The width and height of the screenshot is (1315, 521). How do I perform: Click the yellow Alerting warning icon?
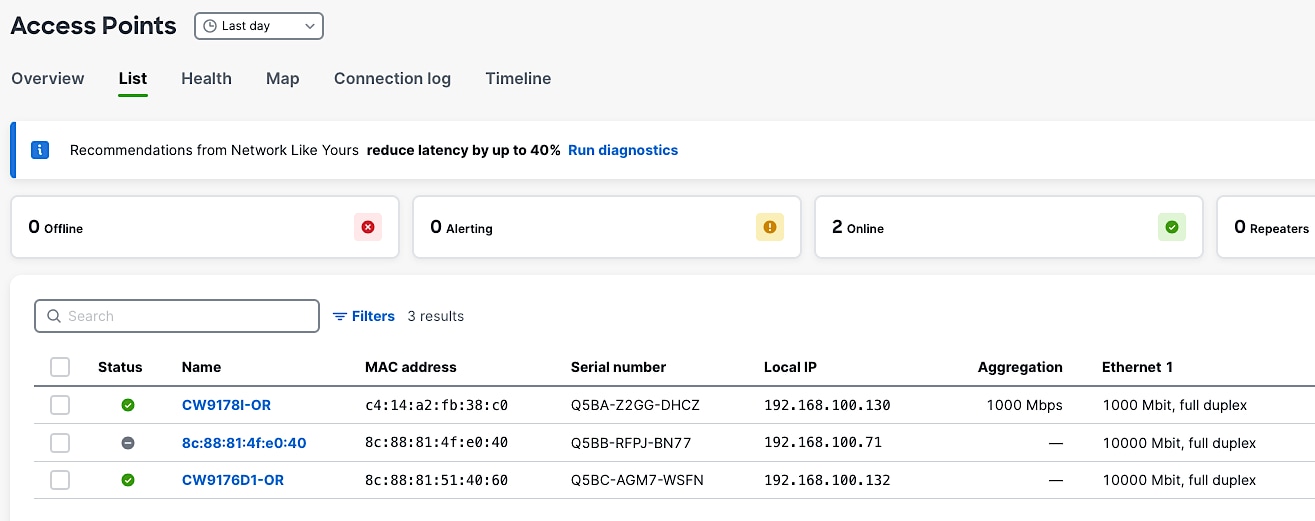(770, 227)
